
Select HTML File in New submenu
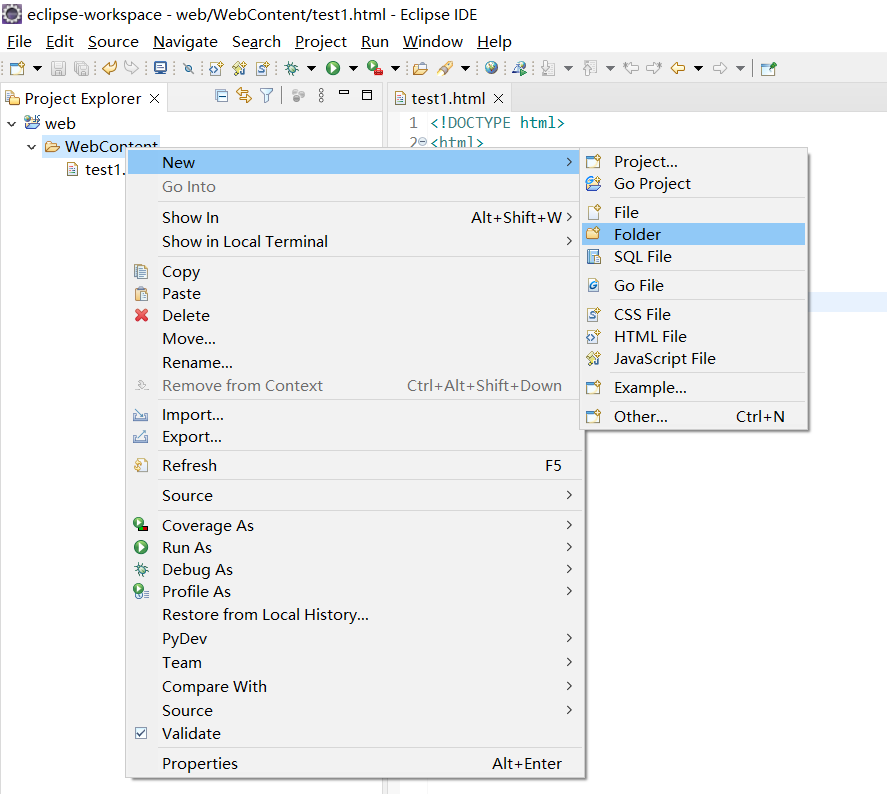click(x=693, y=336)
